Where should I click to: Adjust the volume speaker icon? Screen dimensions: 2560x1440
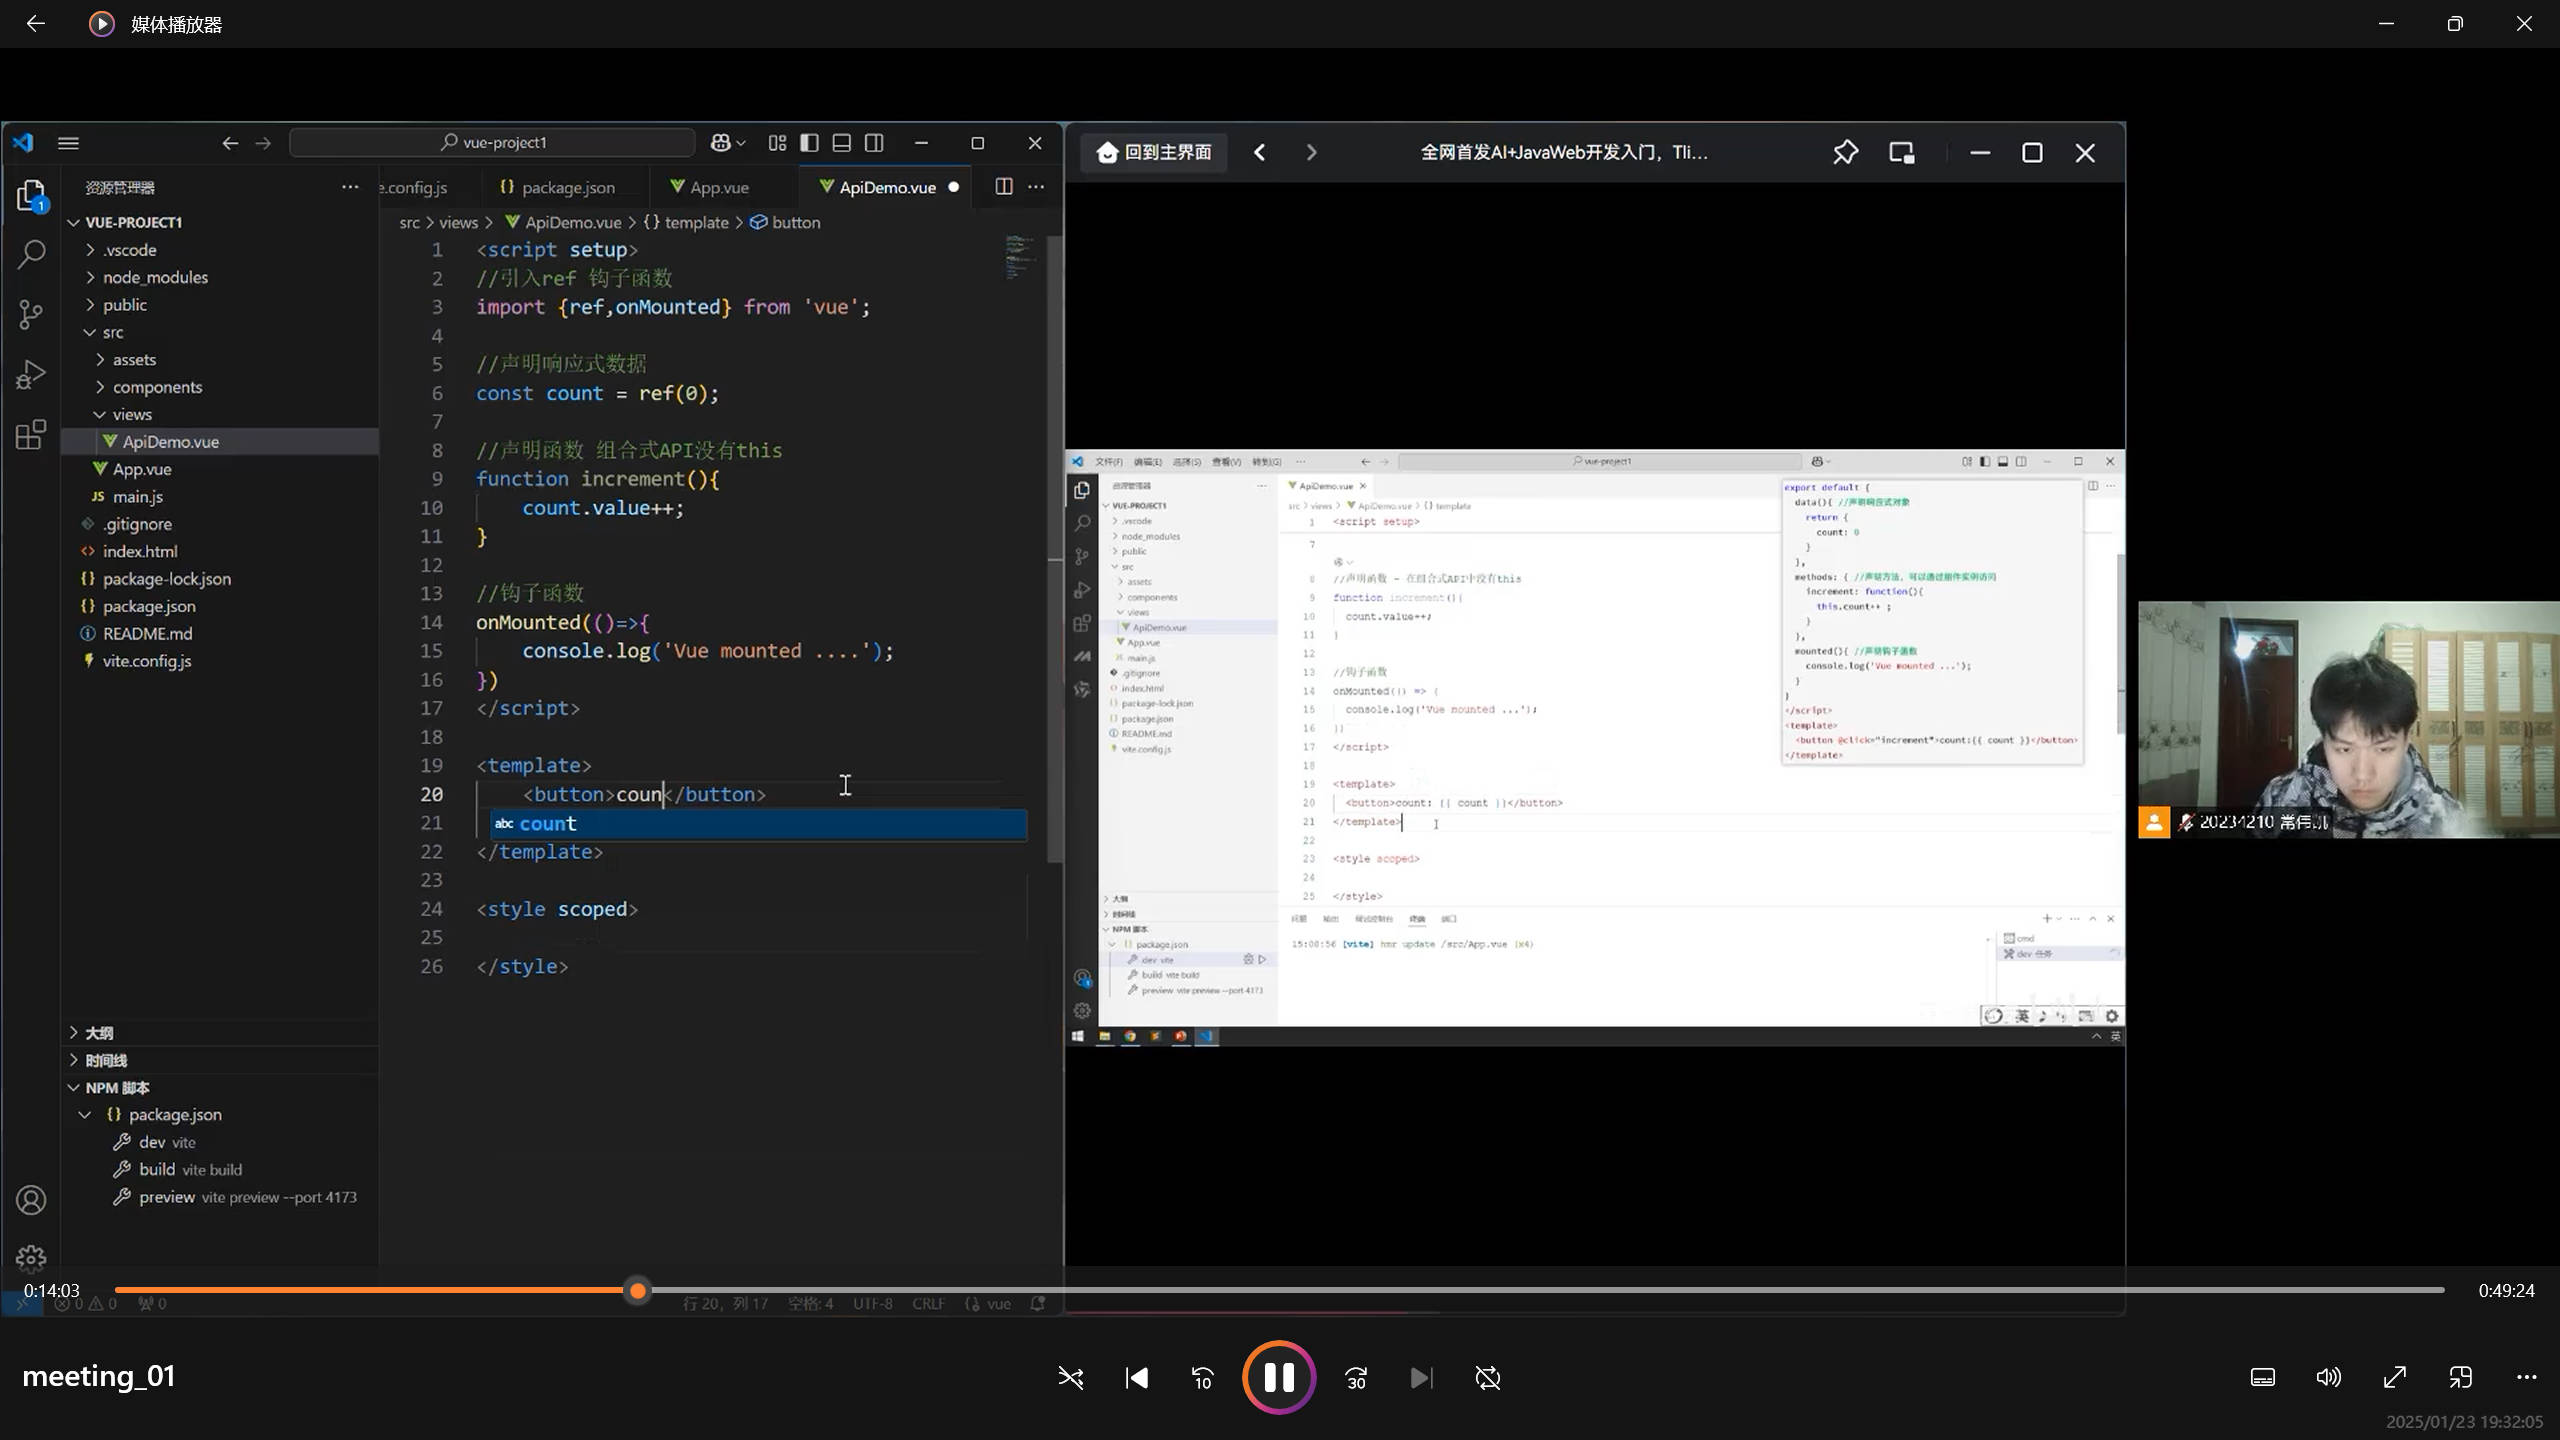click(2329, 1377)
